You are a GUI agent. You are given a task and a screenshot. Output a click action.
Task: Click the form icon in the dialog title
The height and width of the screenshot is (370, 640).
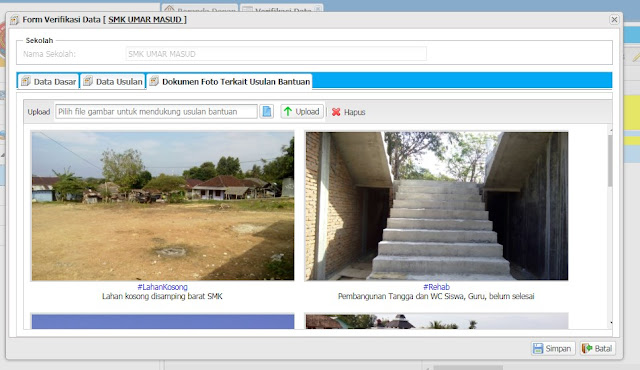14,20
